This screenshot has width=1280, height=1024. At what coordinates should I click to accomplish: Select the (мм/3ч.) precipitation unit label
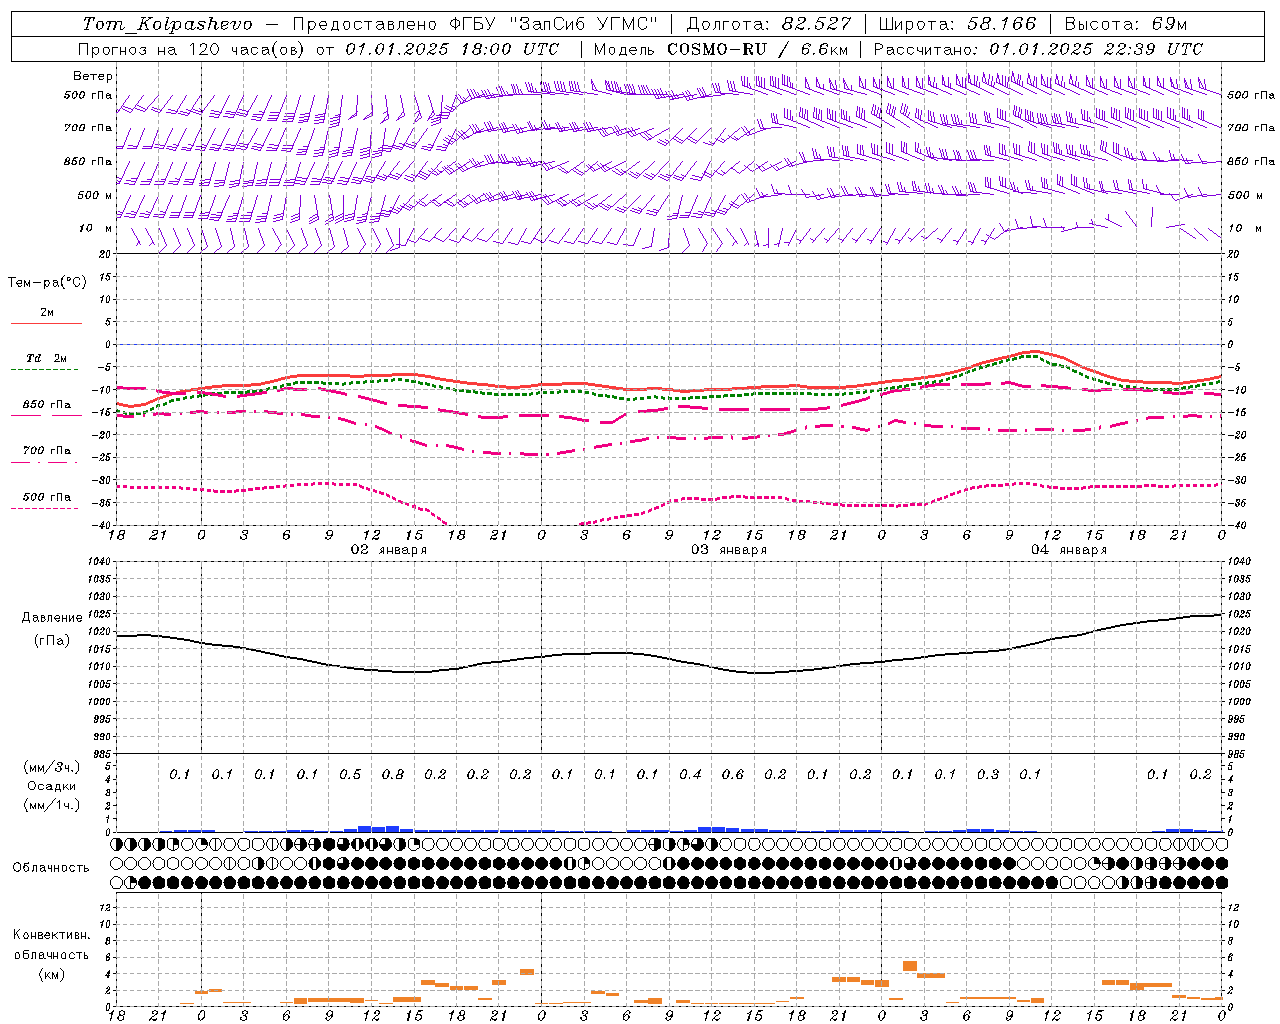pos(52,767)
